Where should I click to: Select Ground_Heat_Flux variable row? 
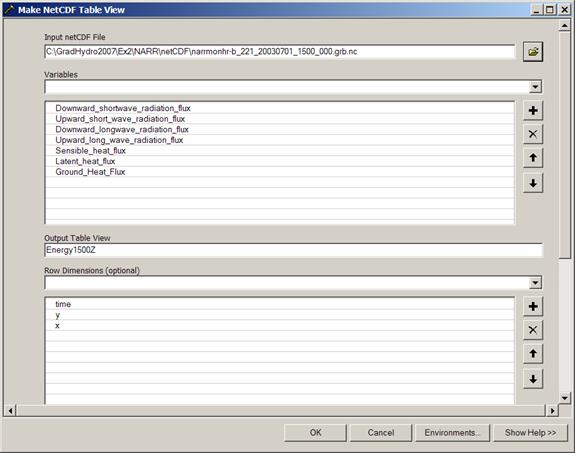pyautogui.click(x=280, y=172)
